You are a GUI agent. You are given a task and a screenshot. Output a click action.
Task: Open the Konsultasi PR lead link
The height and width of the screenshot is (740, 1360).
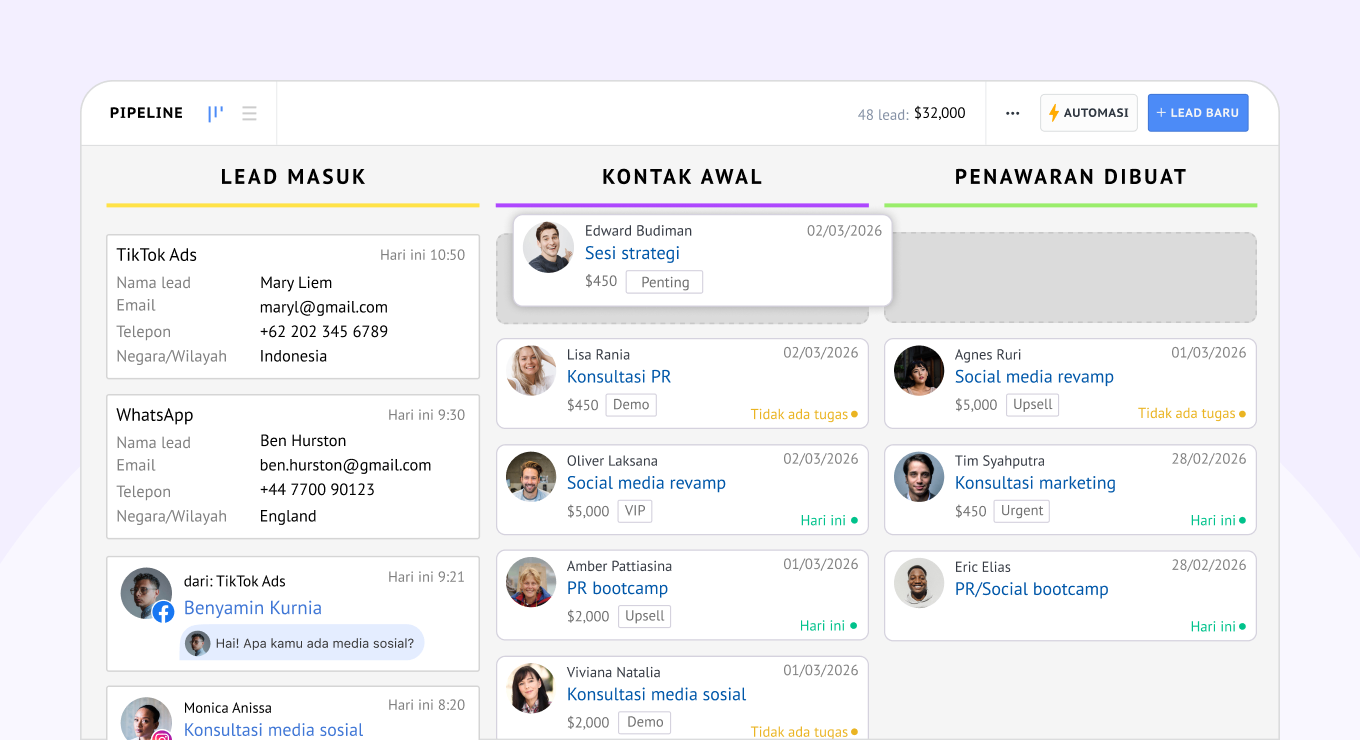618,377
